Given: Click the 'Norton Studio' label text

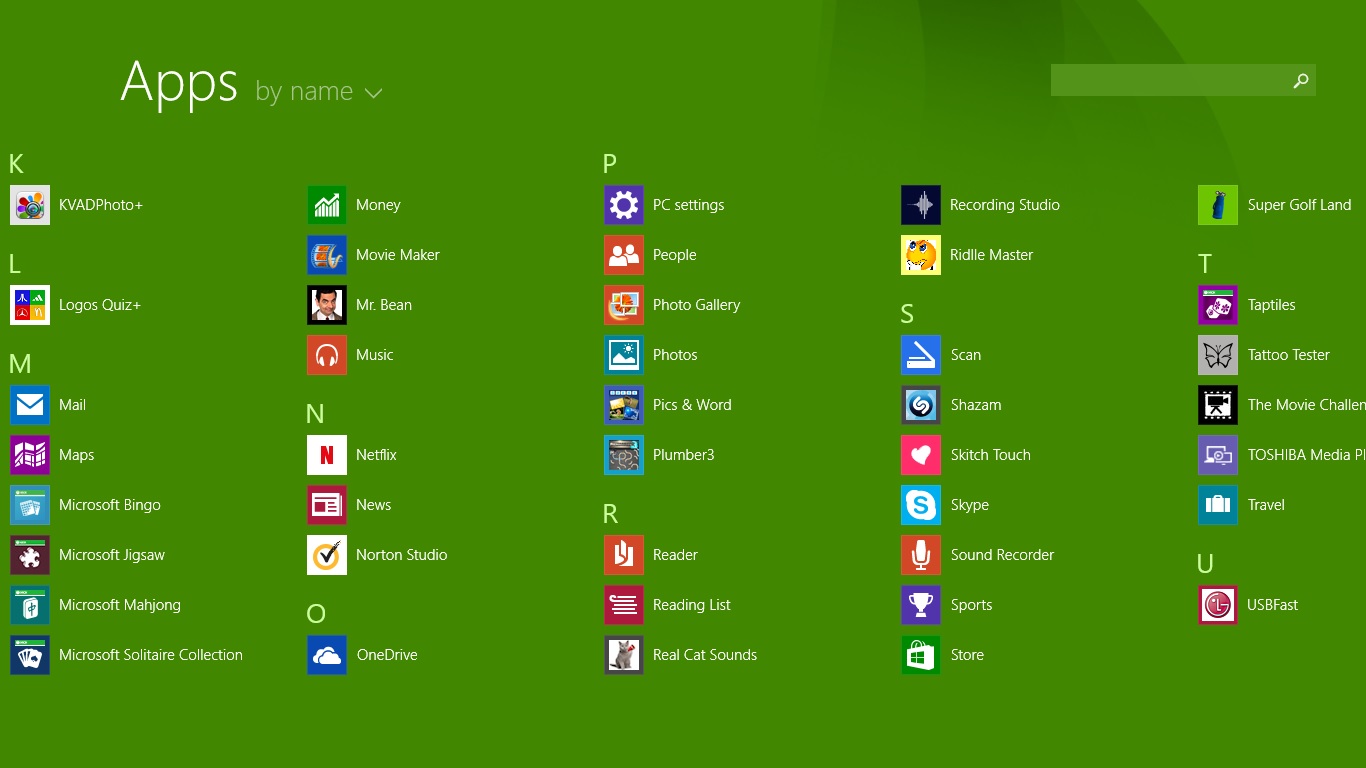Looking at the screenshot, I should coord(401,555).
